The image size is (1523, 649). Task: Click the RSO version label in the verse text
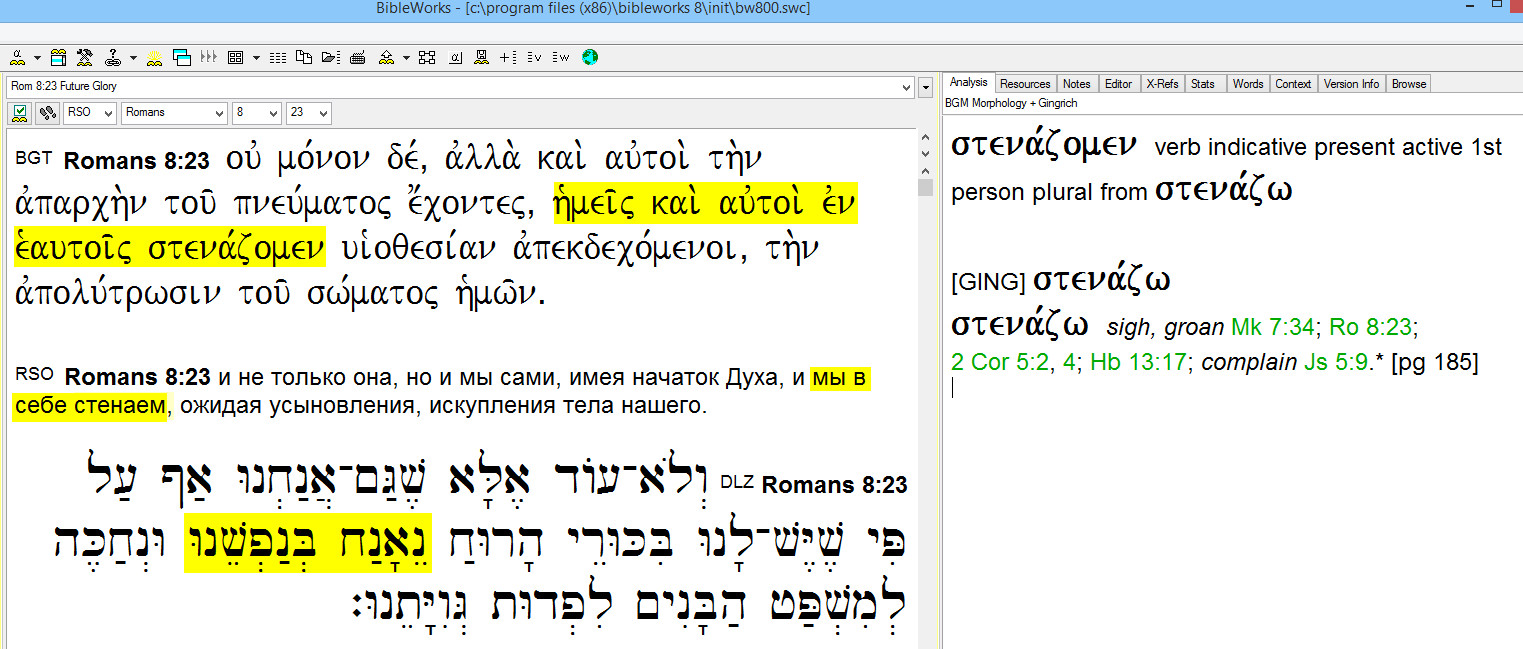pos(35,375)
